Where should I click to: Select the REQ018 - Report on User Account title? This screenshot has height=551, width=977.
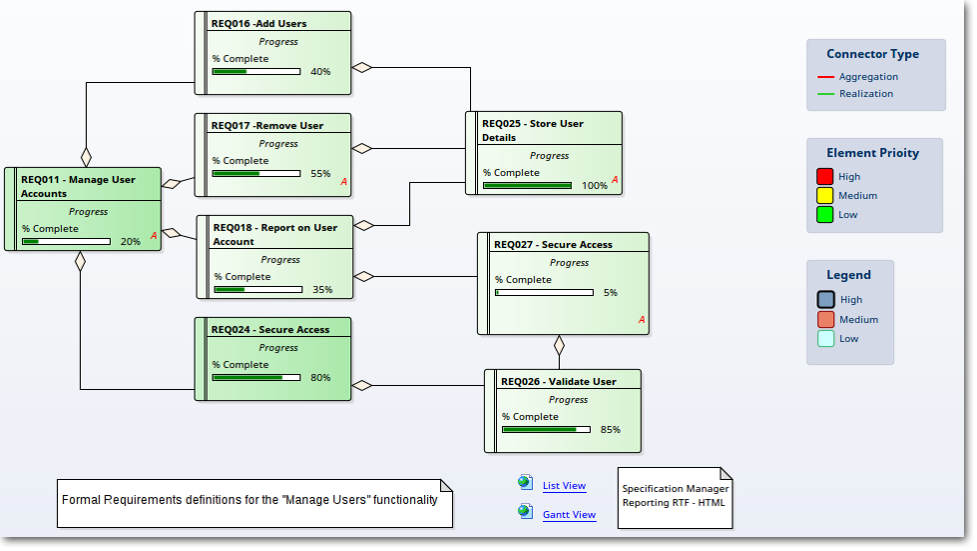(x=275, y=234)
